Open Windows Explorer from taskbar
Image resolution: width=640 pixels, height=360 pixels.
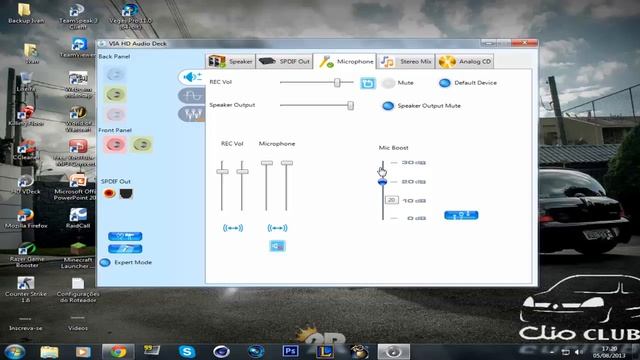pyautogui.click(x=49, y=351)
